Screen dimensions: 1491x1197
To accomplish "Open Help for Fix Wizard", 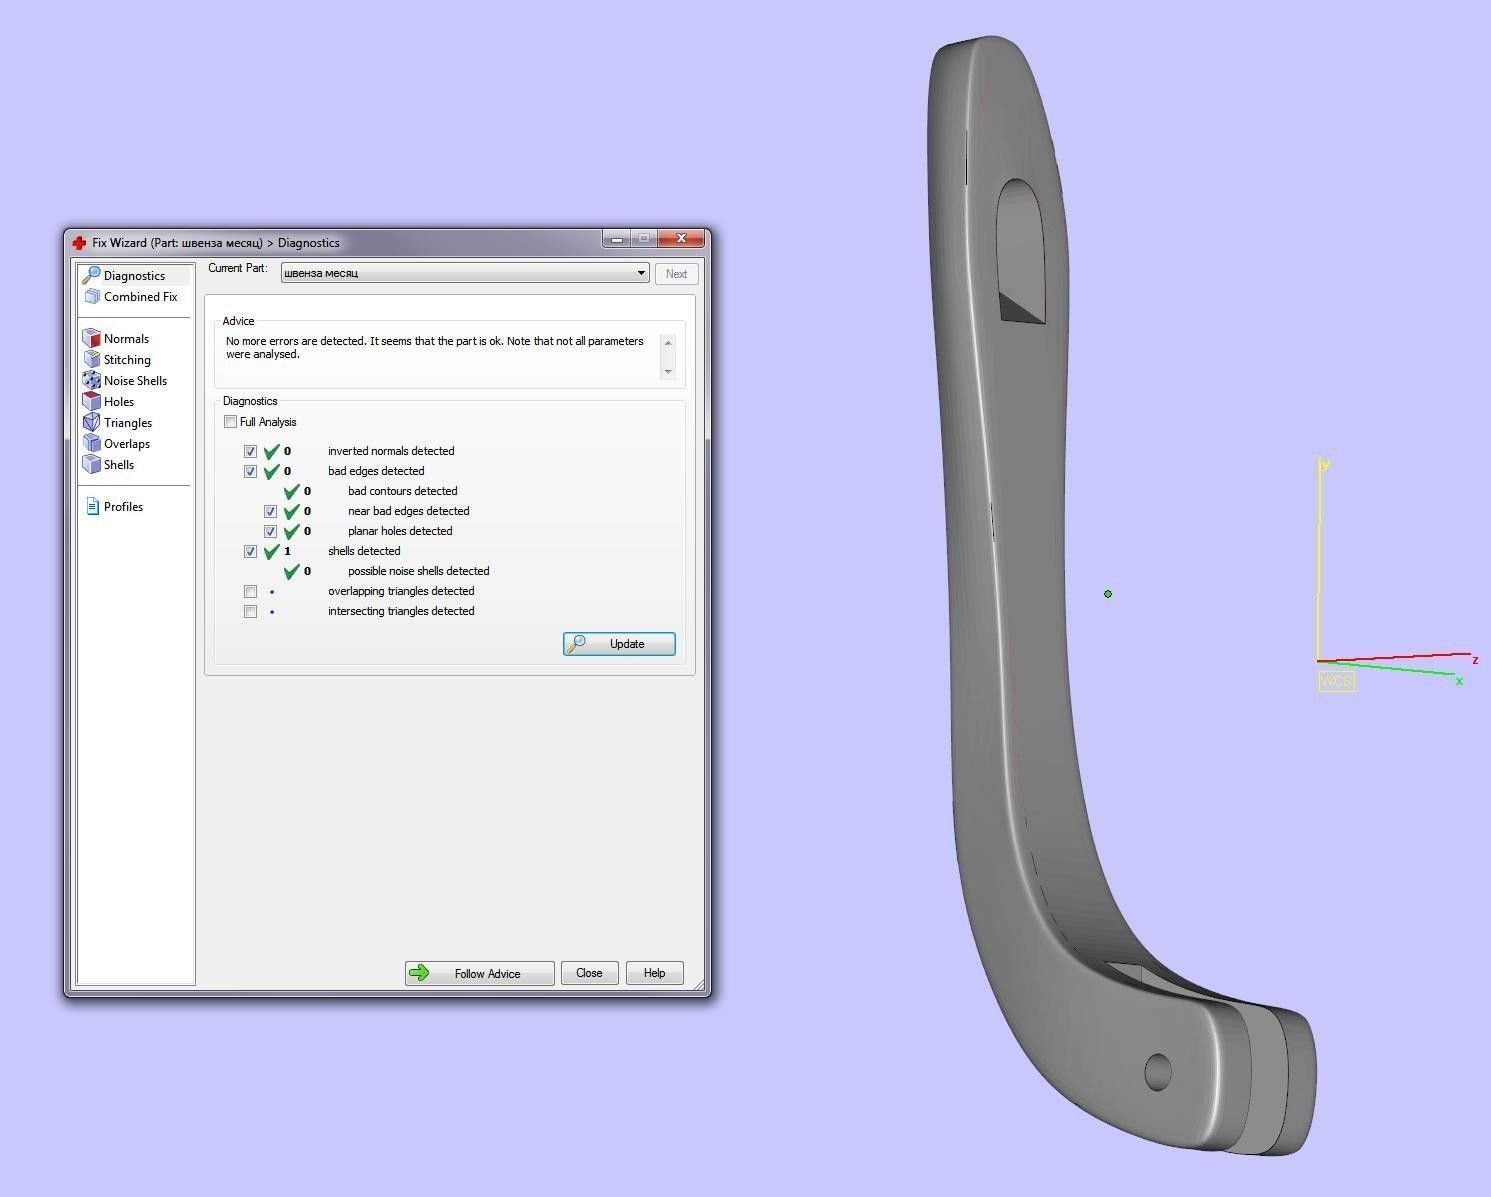I will [654, 973].
